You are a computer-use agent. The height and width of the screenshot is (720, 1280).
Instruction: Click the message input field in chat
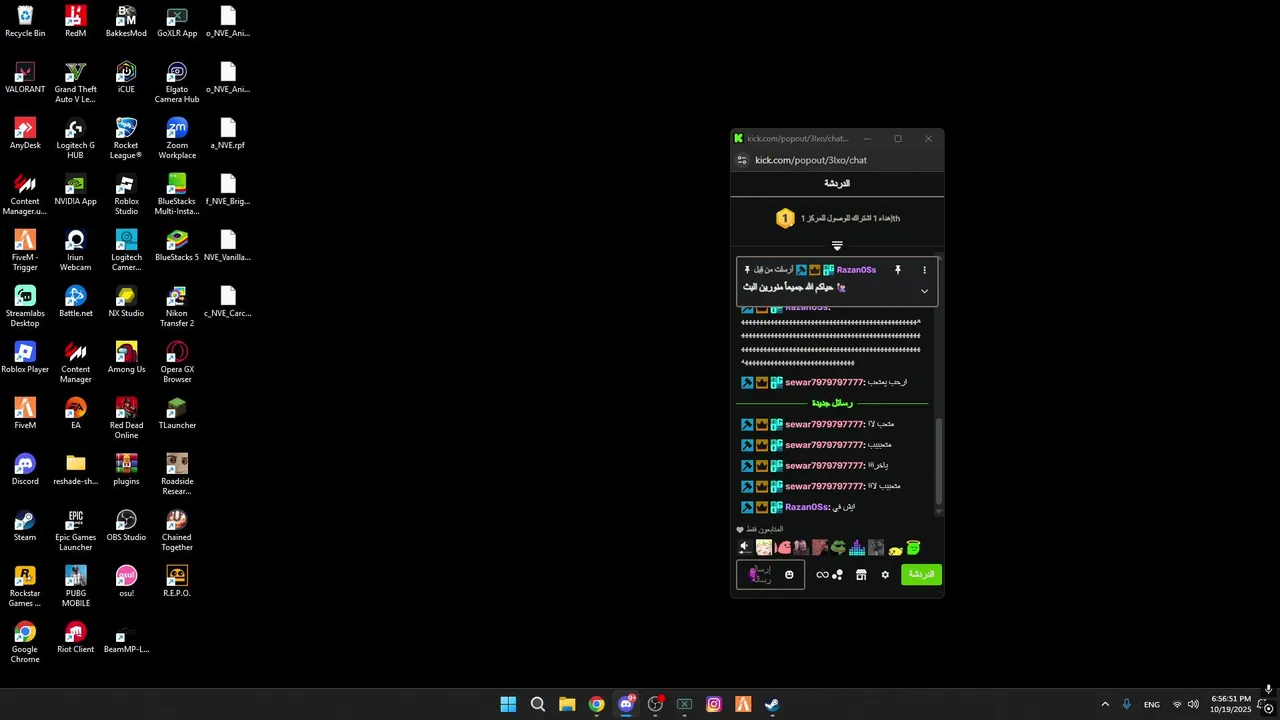click(x=770, y=575)
